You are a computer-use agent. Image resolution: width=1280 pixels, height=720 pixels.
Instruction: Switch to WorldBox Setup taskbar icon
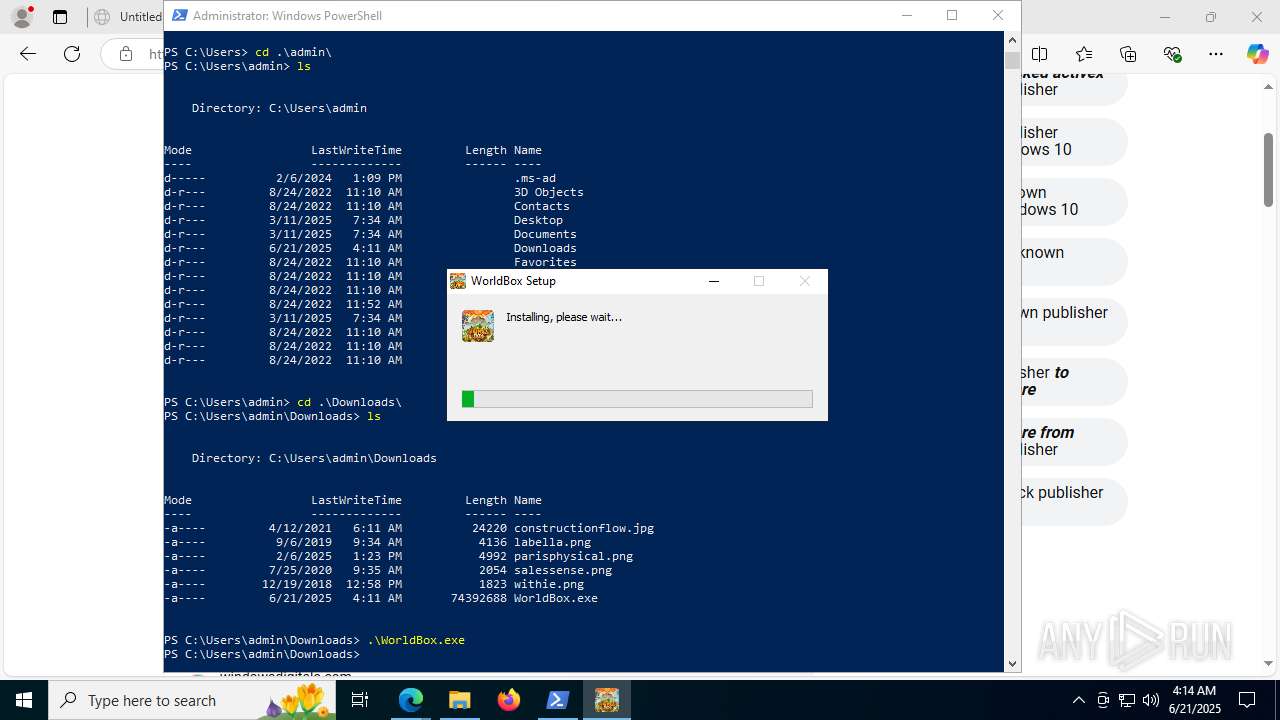(x=606, y=700)
